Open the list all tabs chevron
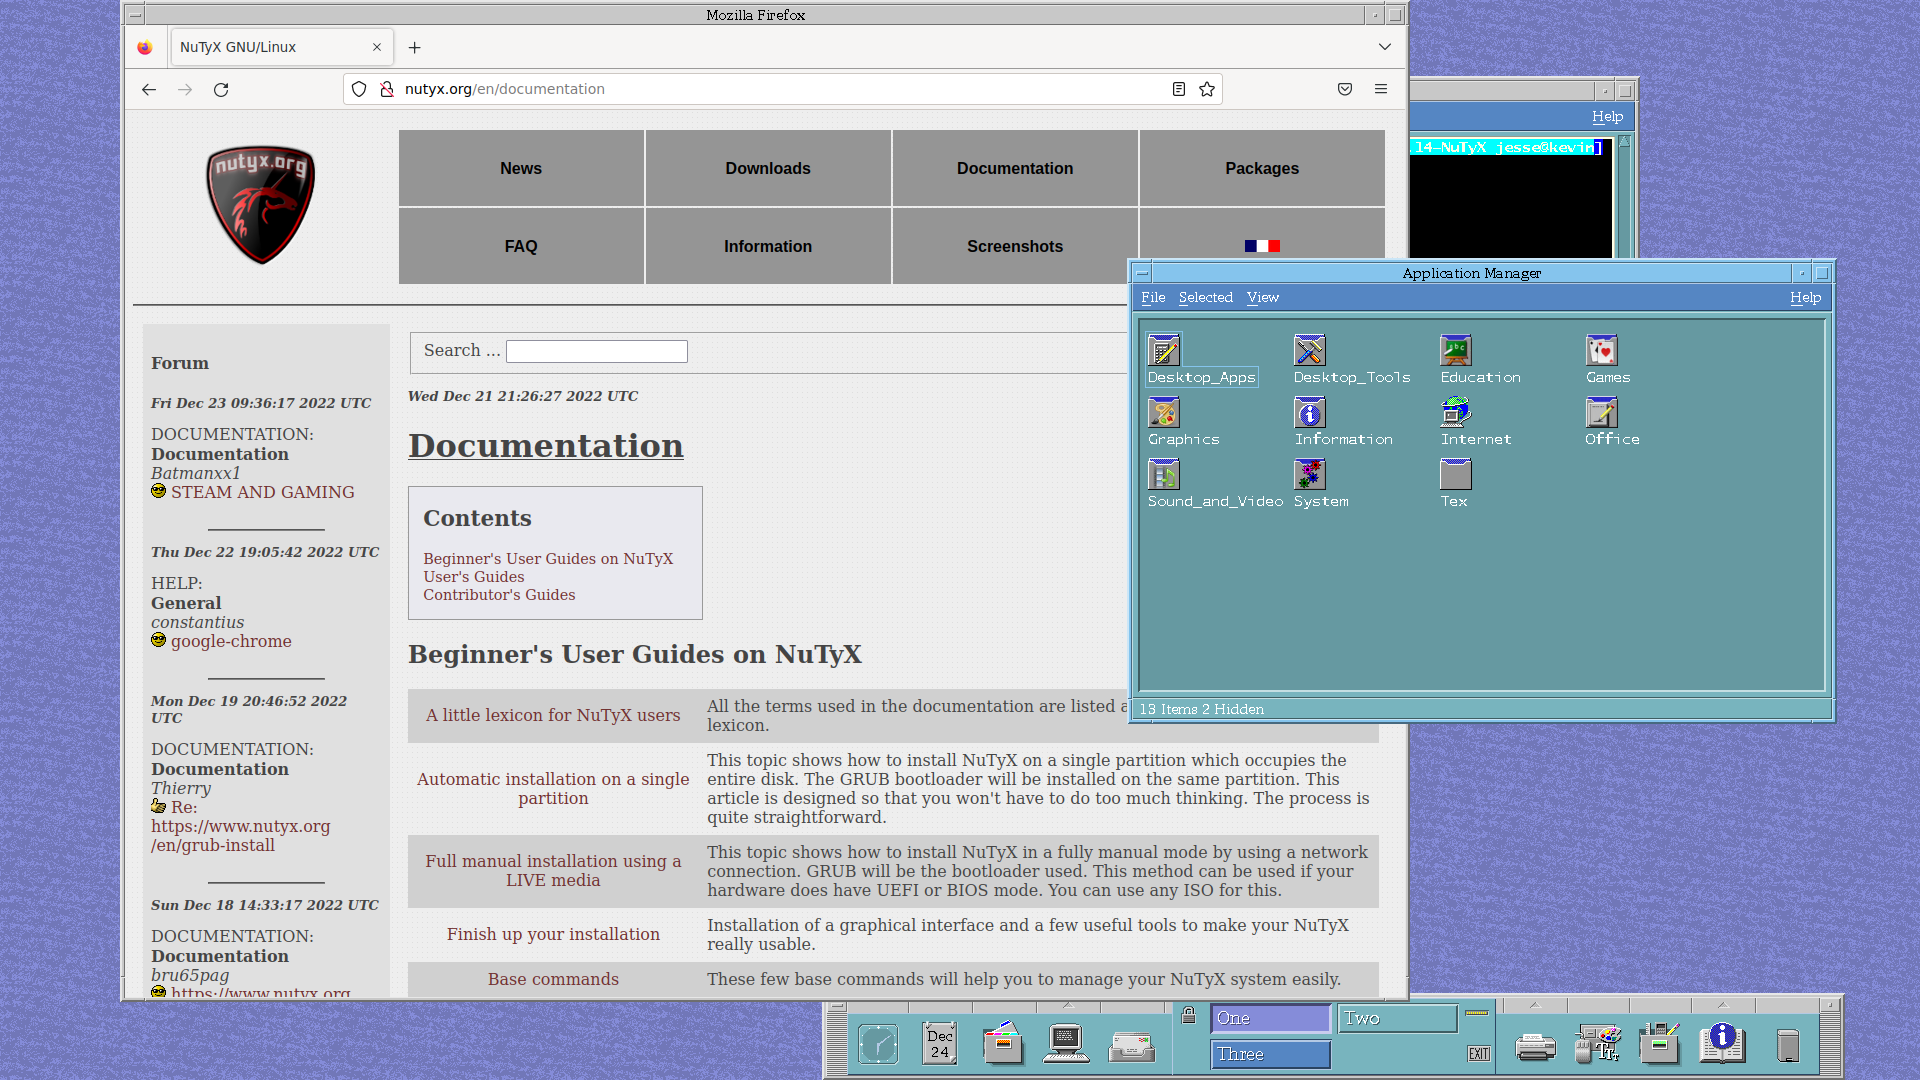This screenshot has height=1080, width=1920. pyautogui.click(x=1385, y=47)
